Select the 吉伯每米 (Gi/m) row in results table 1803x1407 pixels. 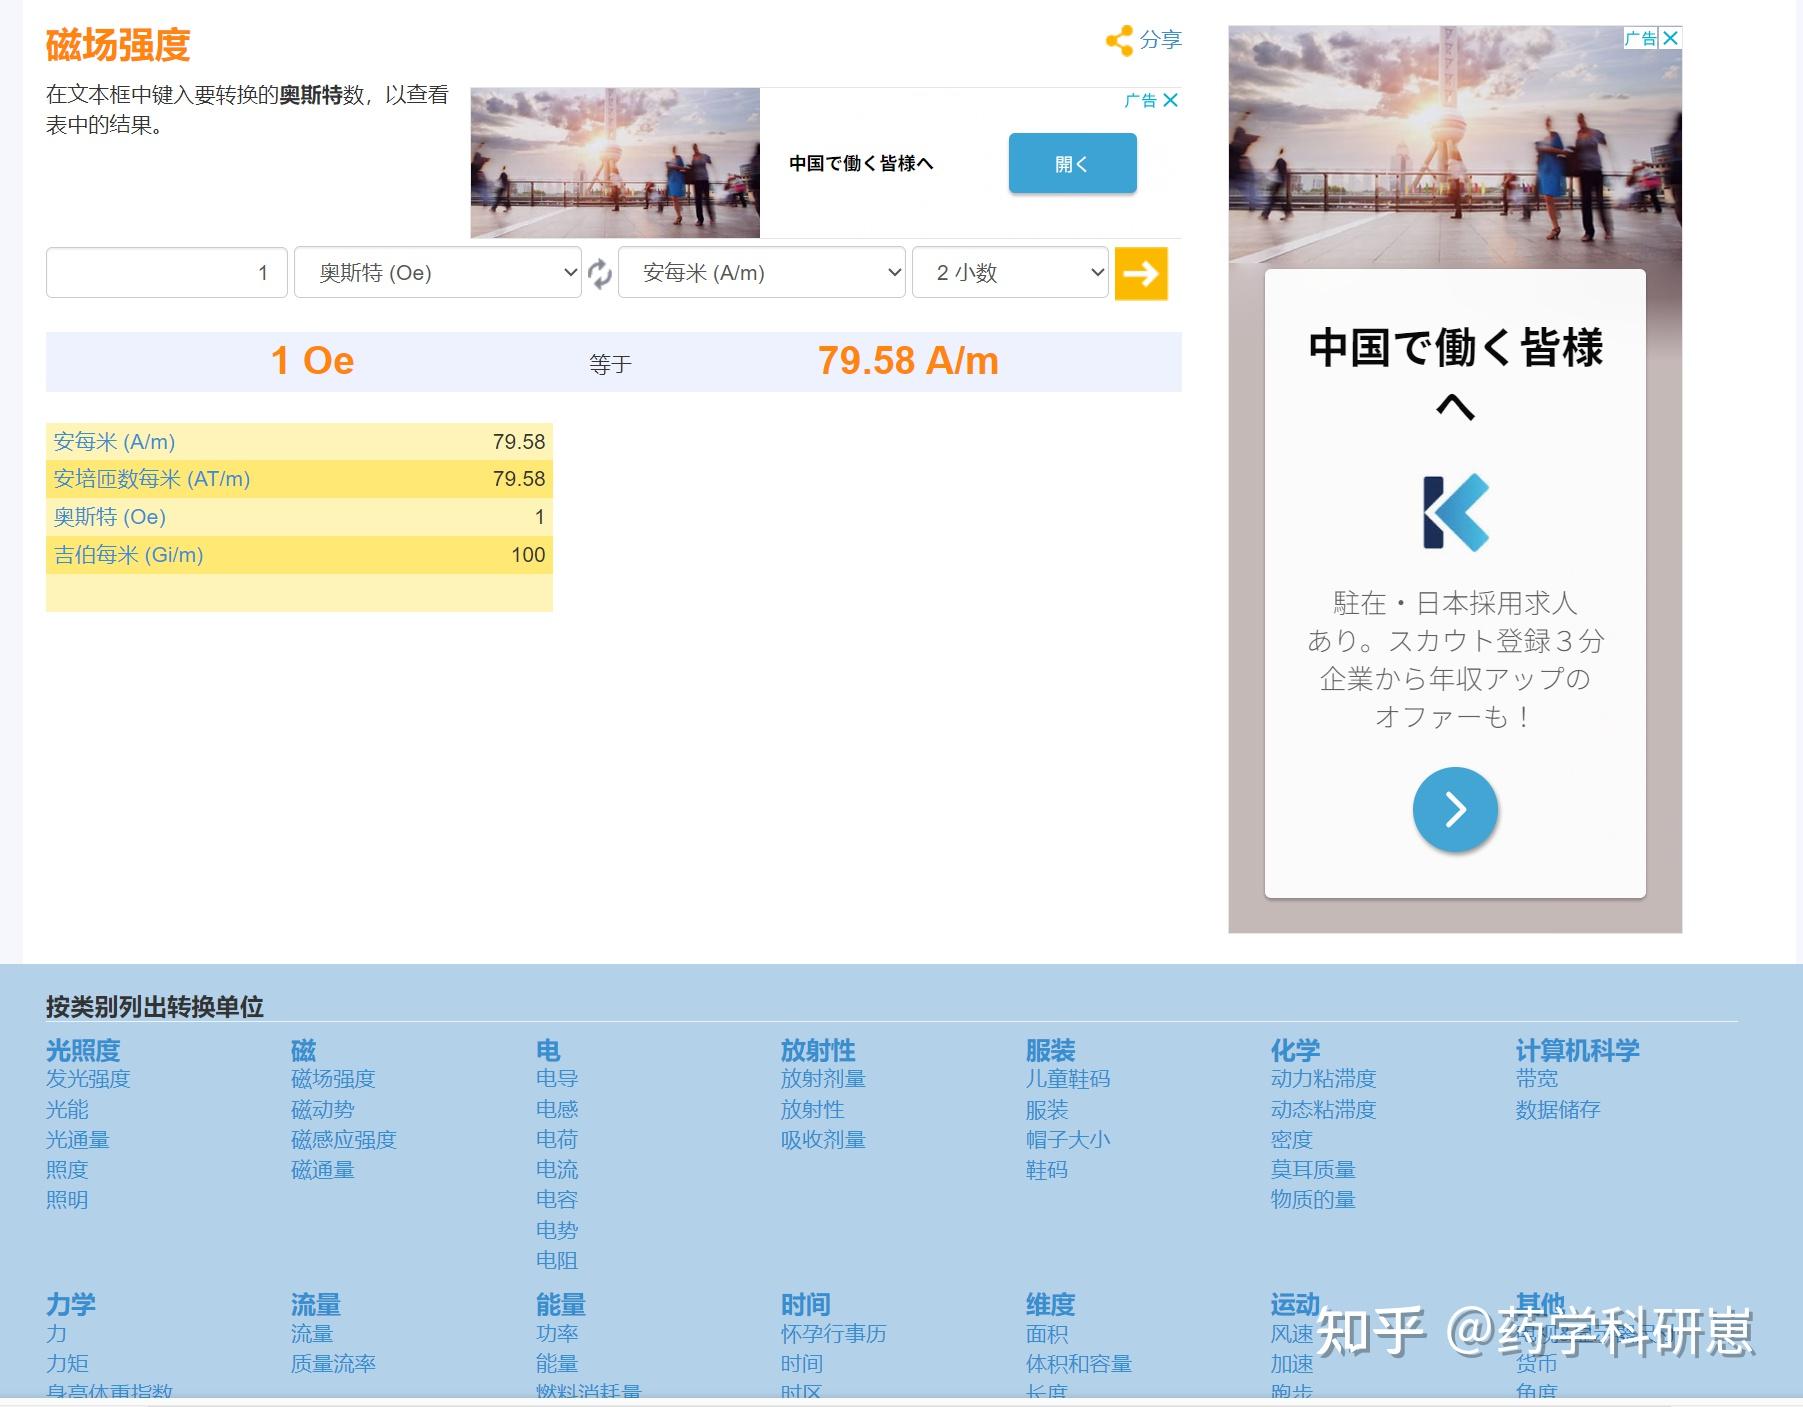tap(298, 554)
